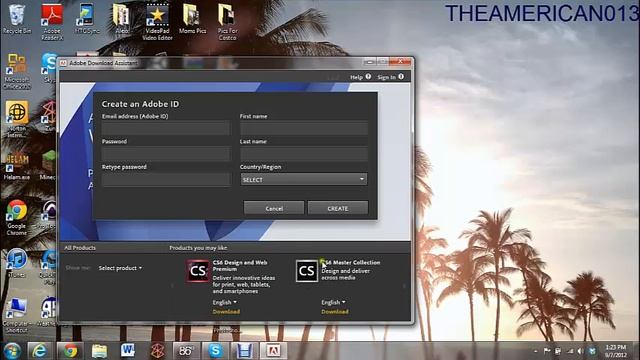Expand the Select product dropdown
The image size is (640, 360).
pyautogui.click(x=120, y=268)
